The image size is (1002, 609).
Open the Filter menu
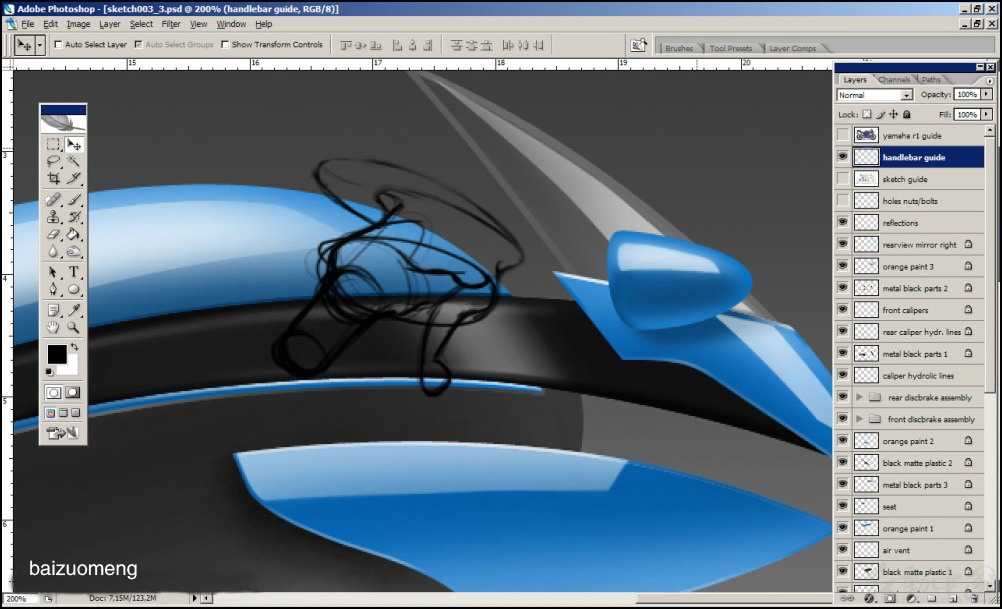coord(171,24)
